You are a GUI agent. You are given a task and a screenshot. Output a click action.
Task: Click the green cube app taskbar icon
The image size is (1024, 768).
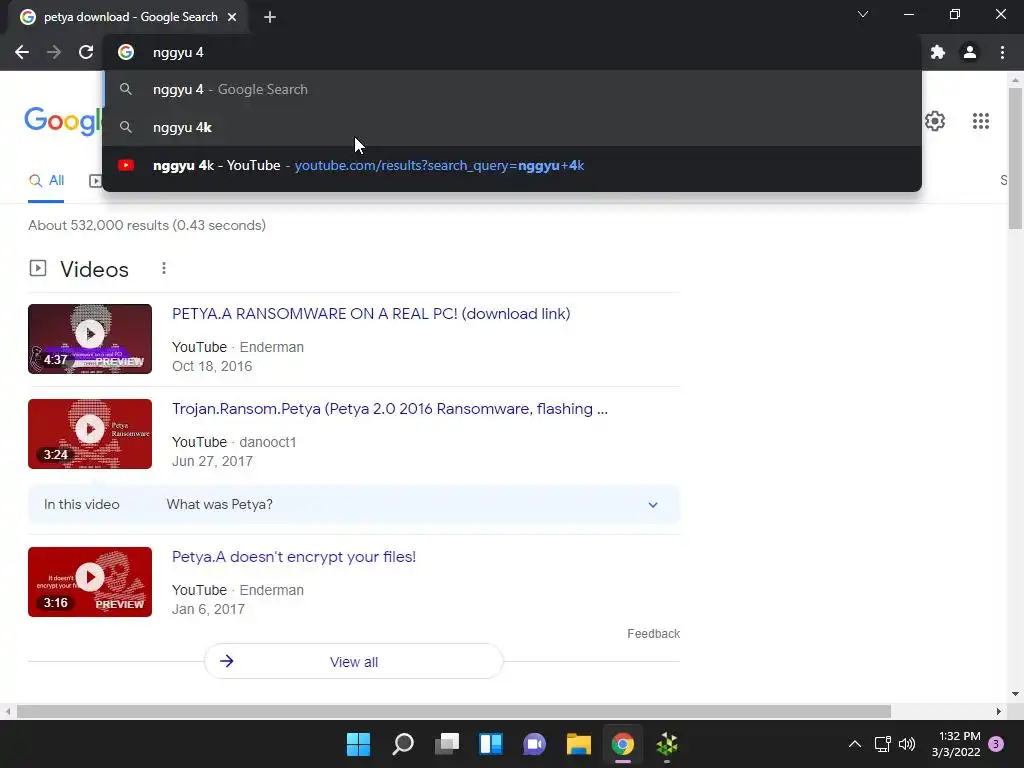click(667, 744)
